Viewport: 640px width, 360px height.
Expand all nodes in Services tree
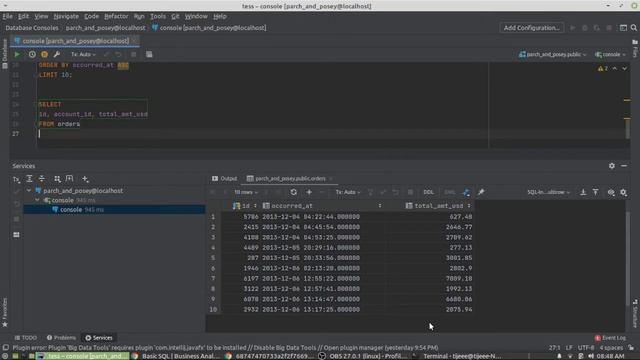[x=29, y=179]
